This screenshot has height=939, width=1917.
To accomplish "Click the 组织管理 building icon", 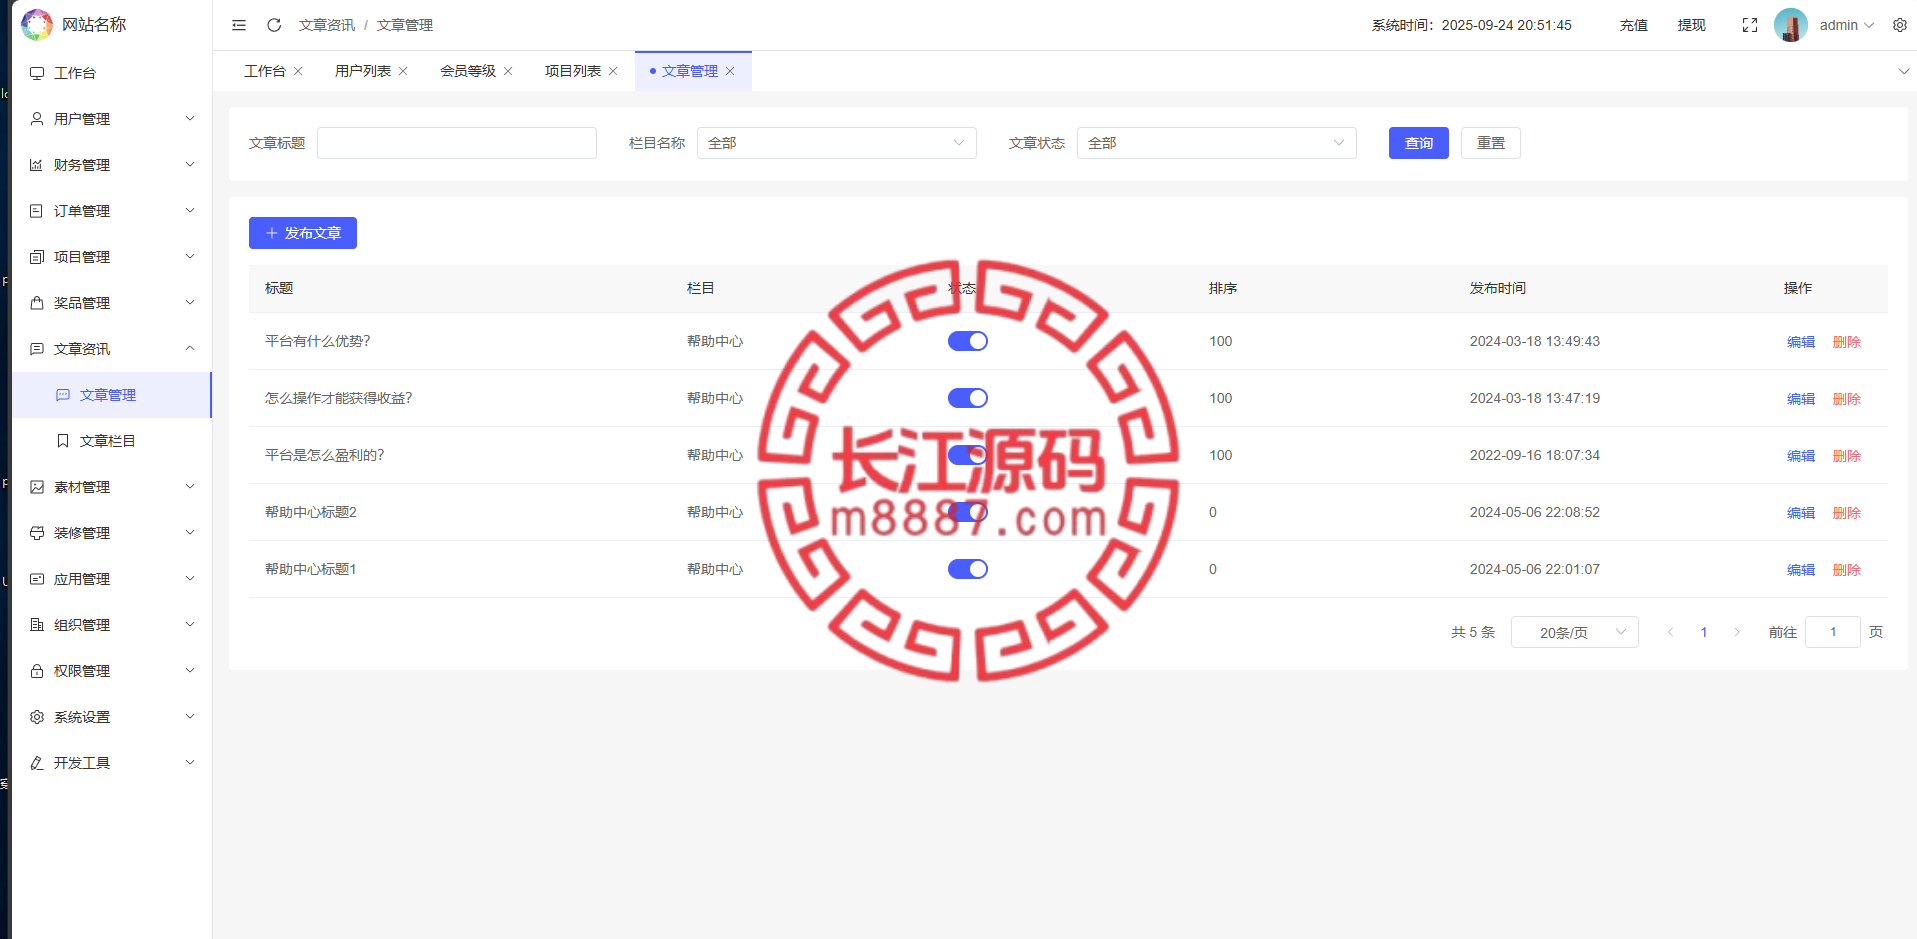I will pos(37,625).
